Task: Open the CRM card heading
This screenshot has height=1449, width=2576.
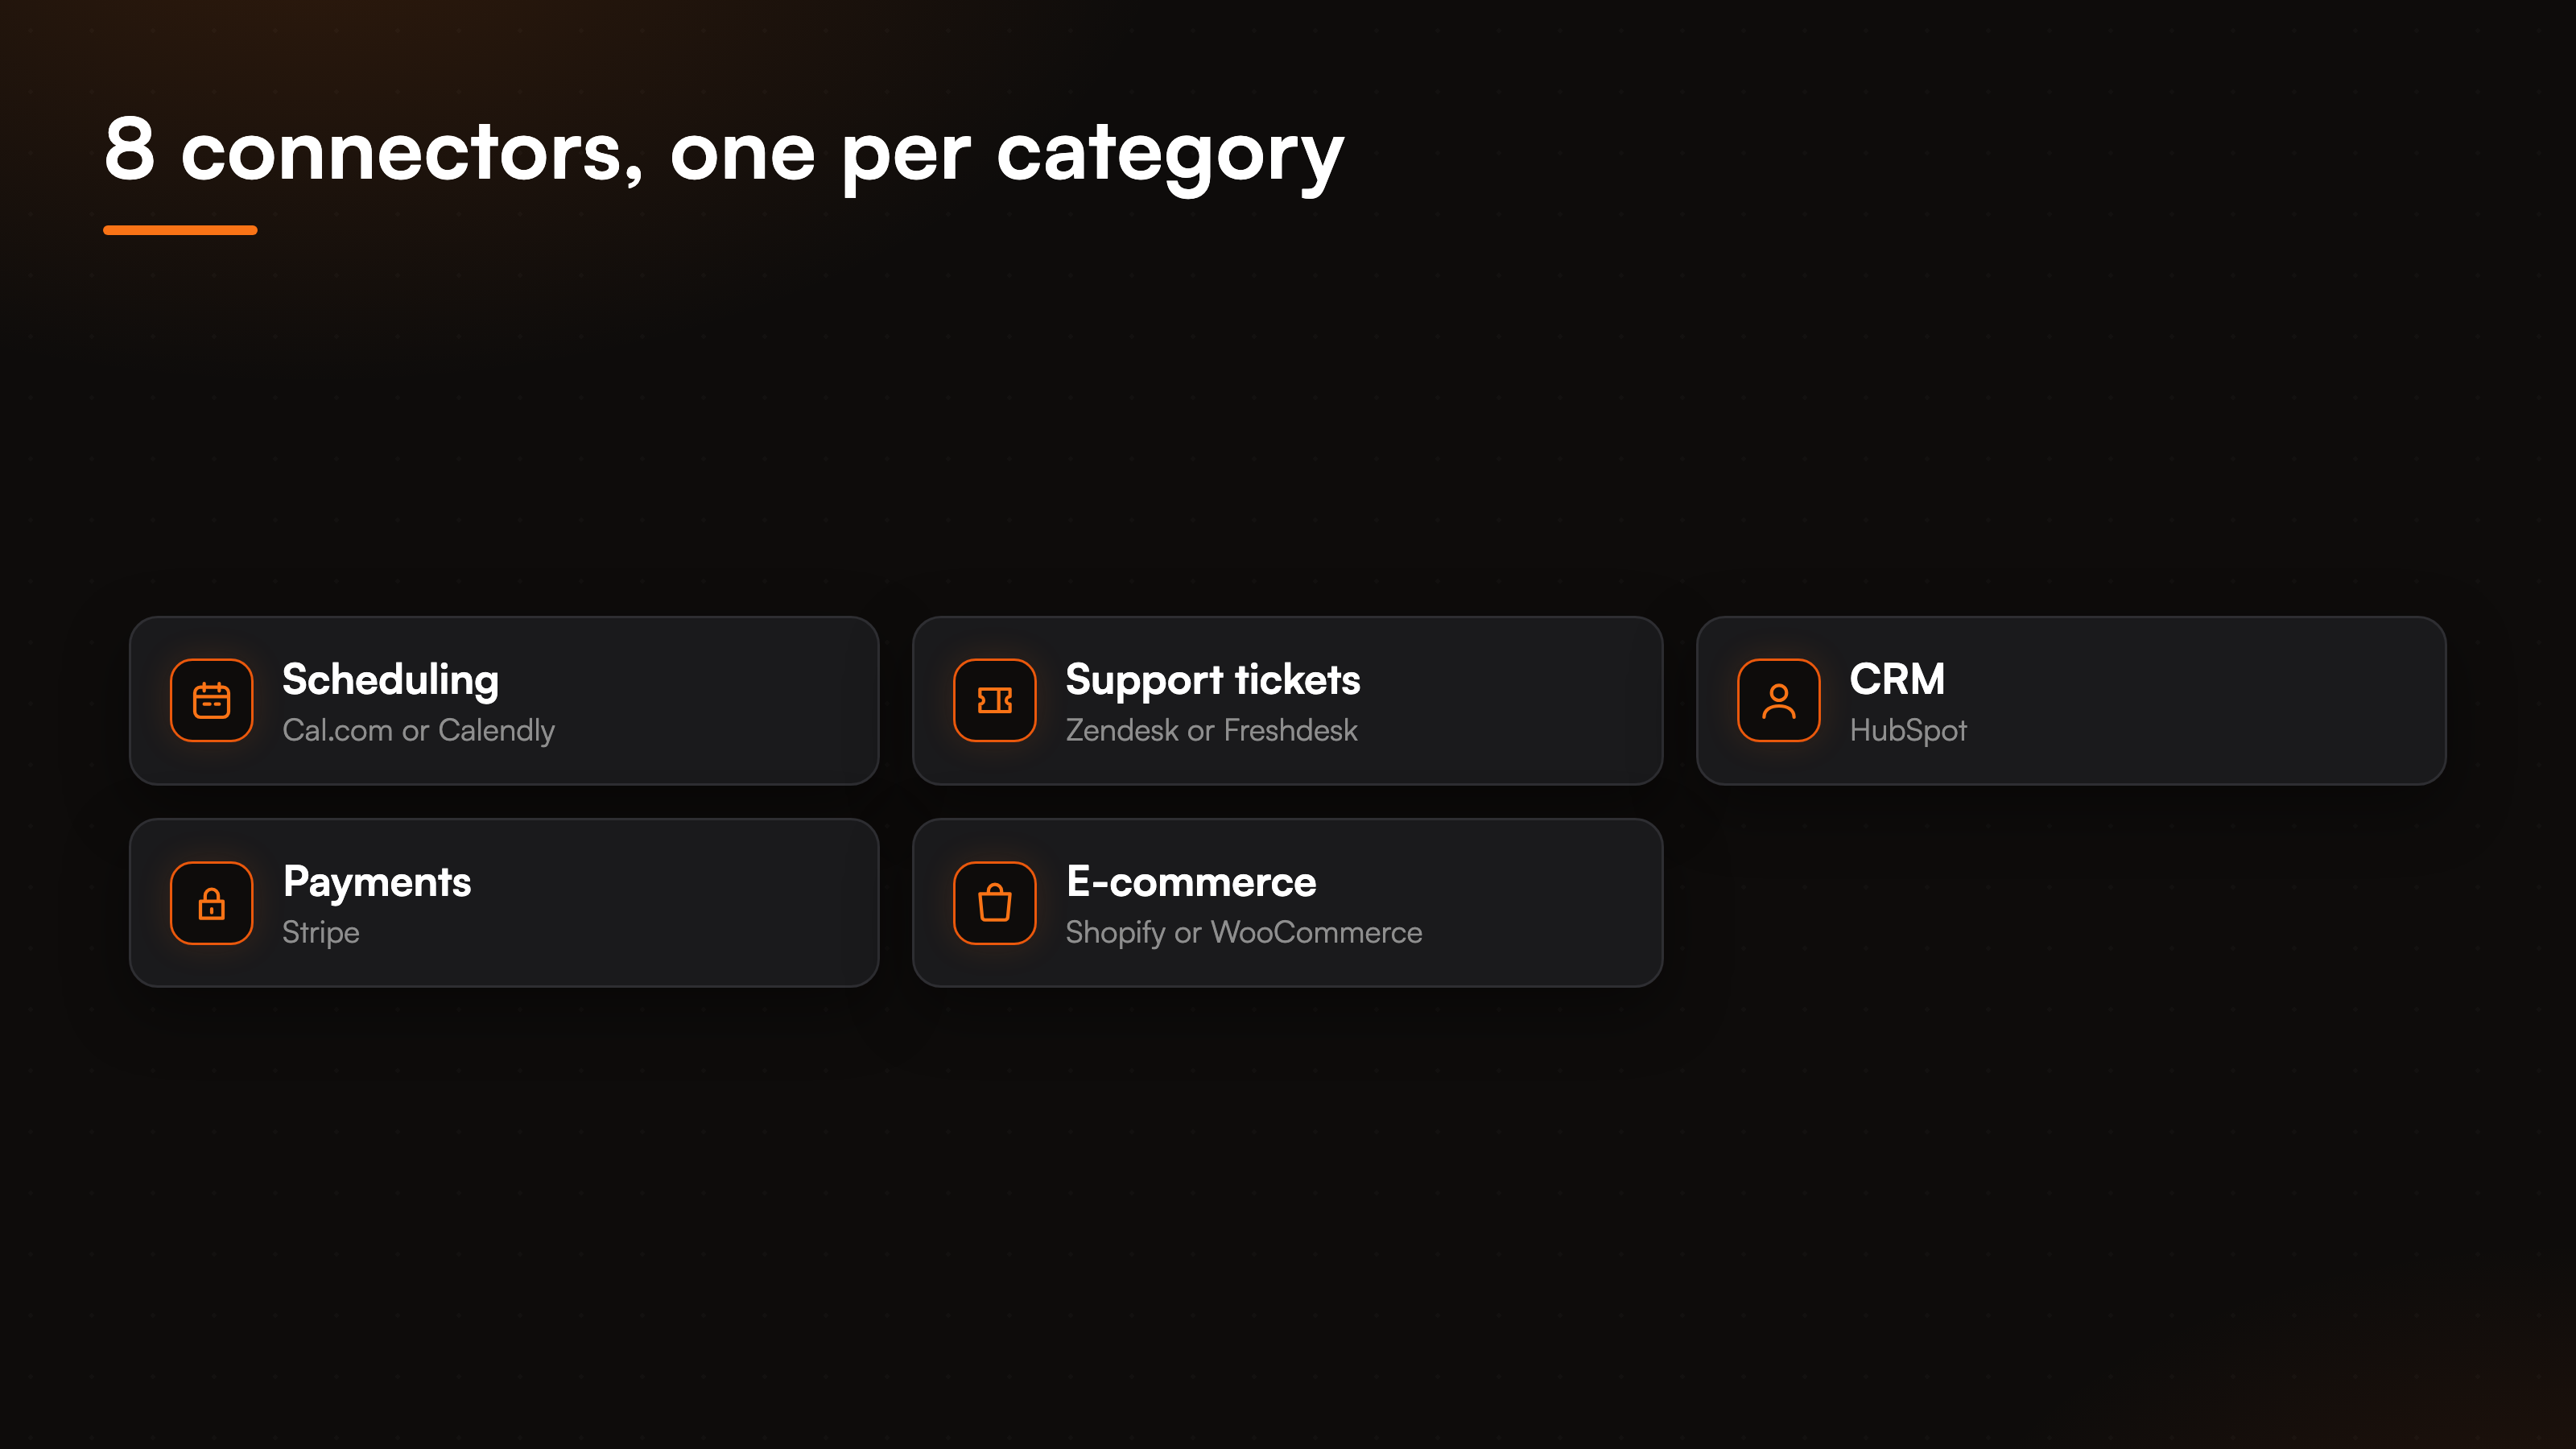Action: (1896, 679)
